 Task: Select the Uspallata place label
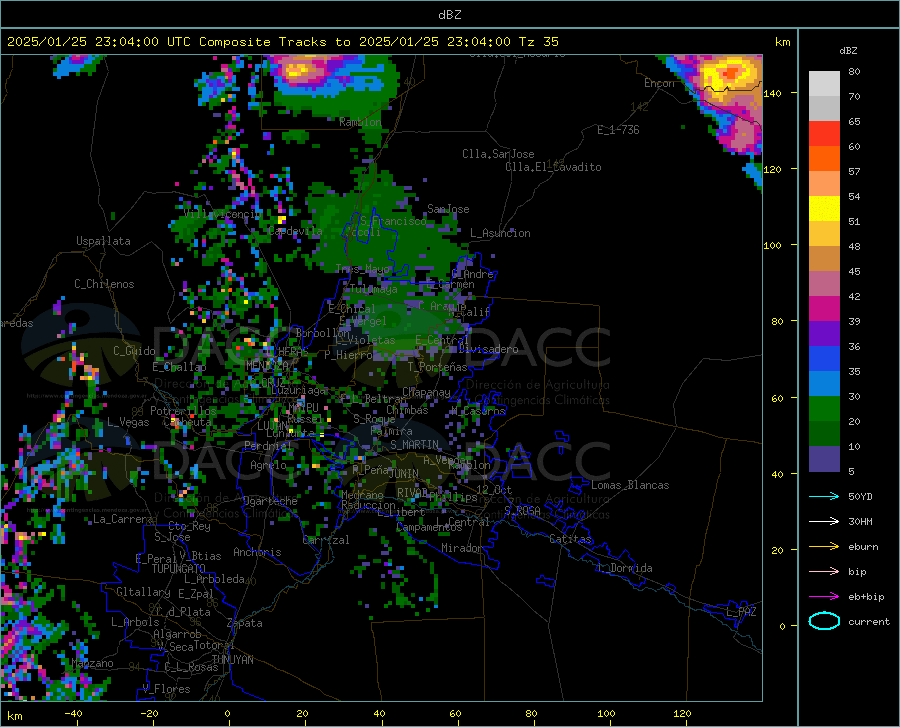(x=103, y=242)
